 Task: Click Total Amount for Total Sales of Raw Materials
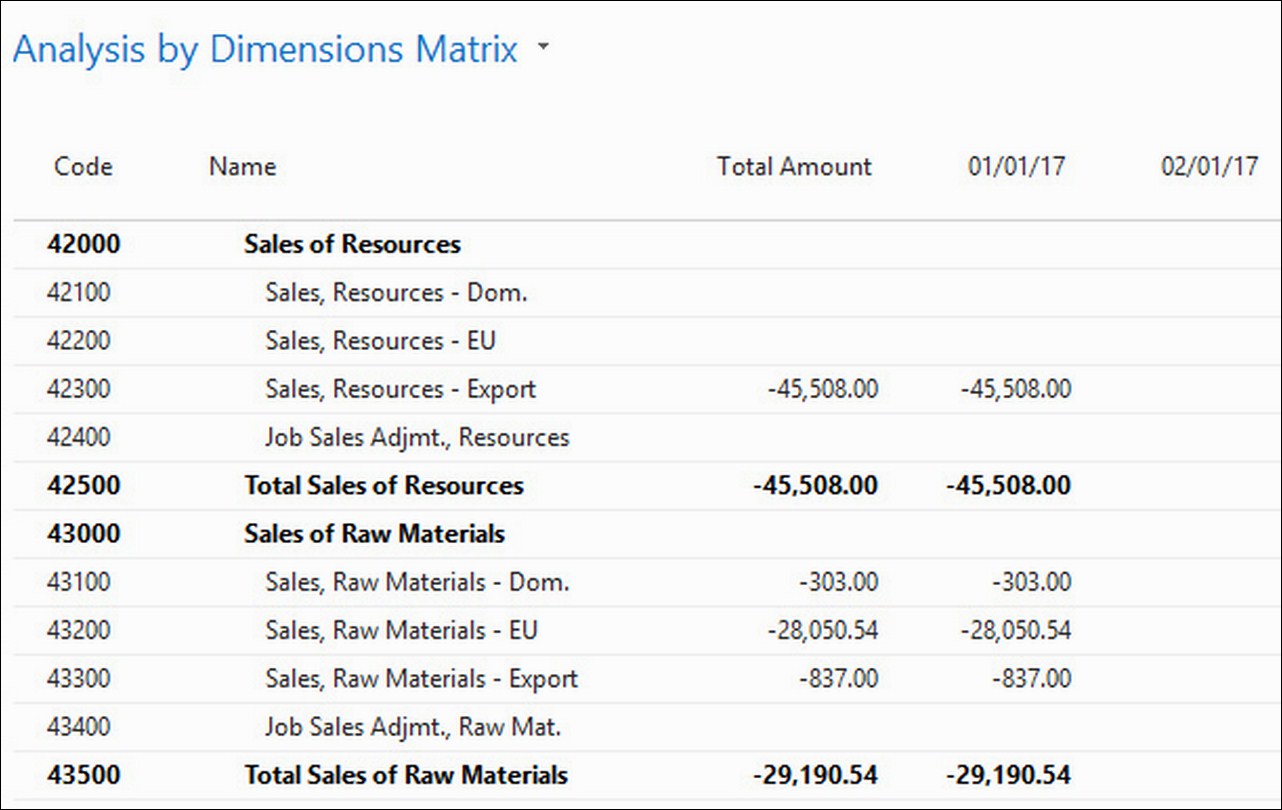pos(815,774)
